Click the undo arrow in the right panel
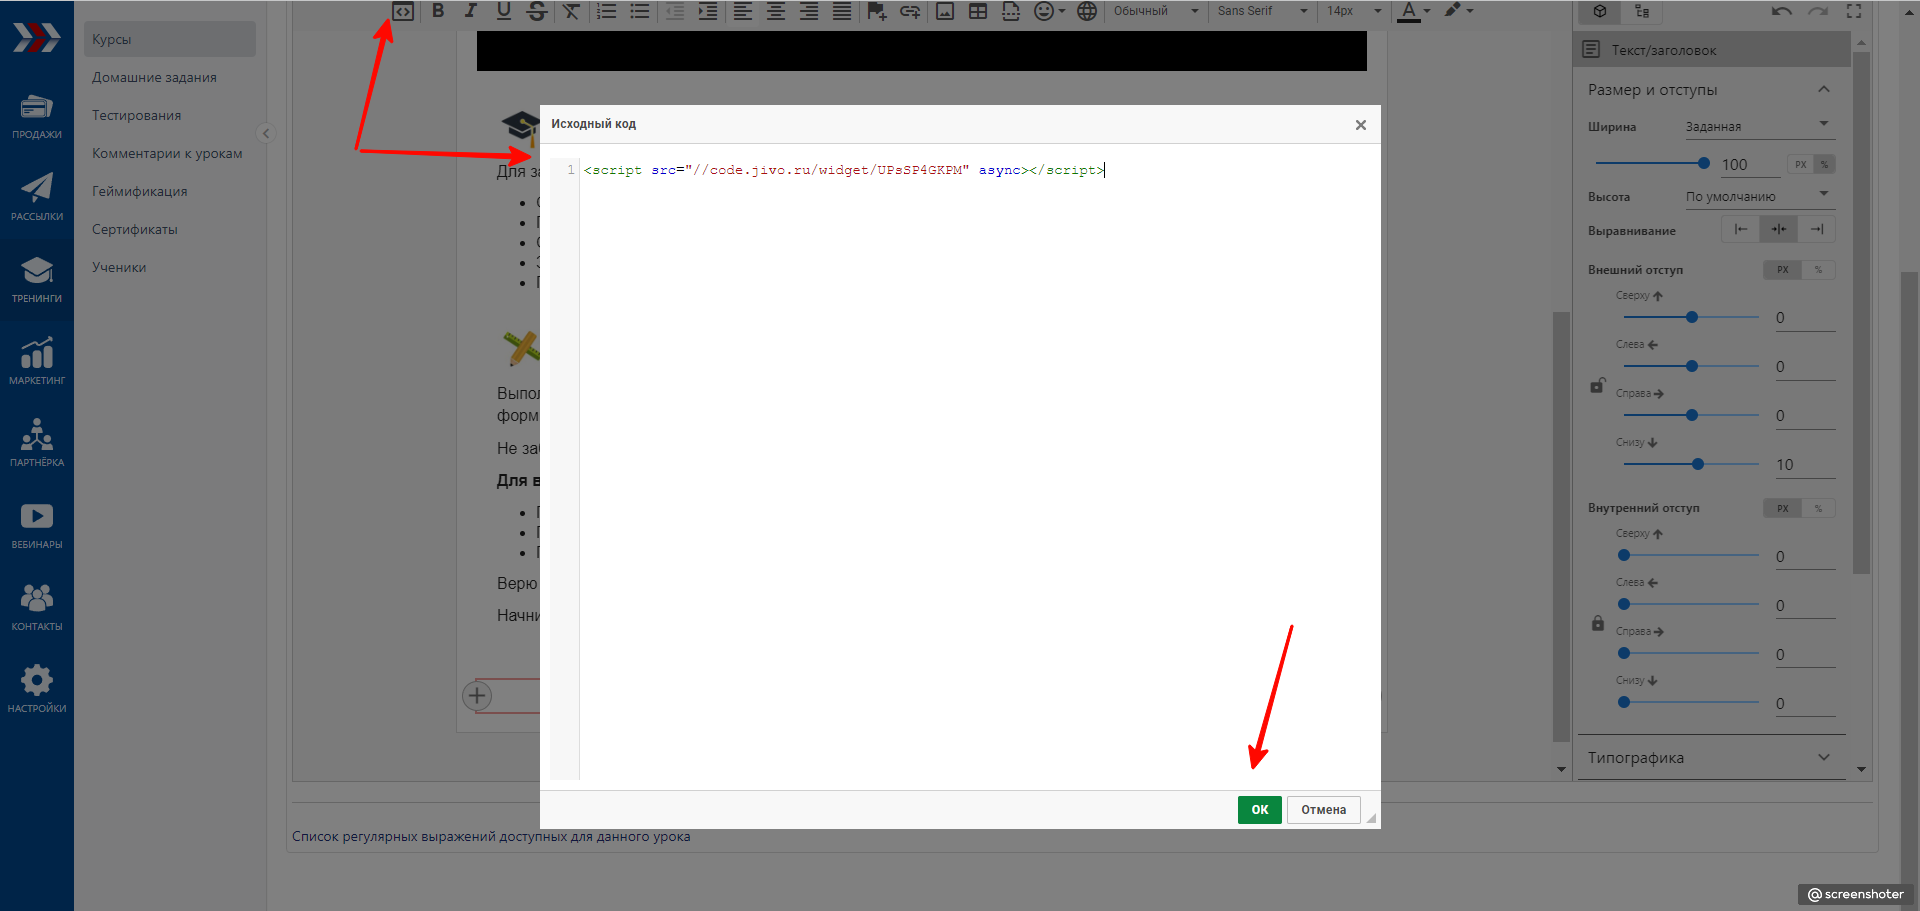Image resolution: width=1920 pixels, height=911 pixels. pyautogui.click(x=1781, y=11)
